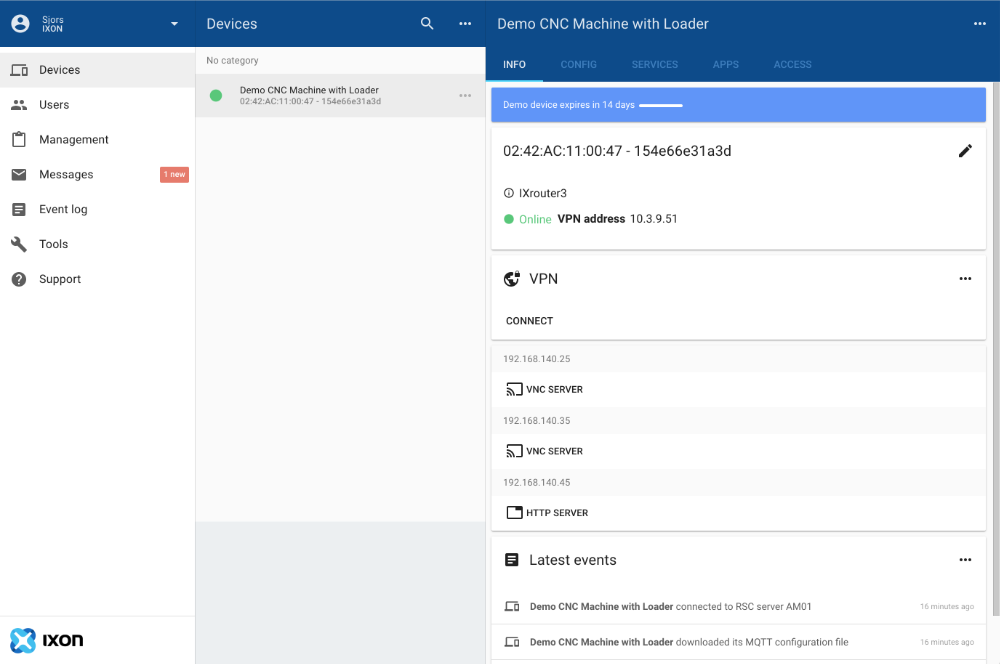The image size is (1000, 664).
Task: Open the VPN section options menu
Action: pyautogui.click(x=965, y=279)
